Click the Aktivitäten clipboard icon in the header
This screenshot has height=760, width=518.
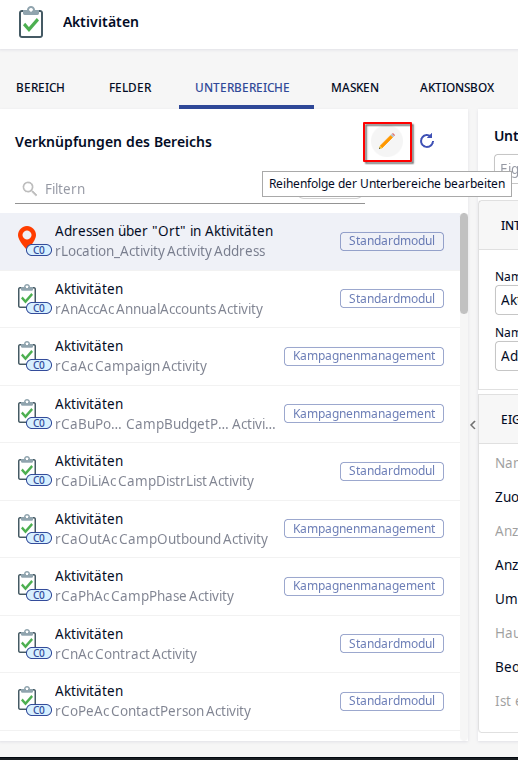(x=31, y=22)
